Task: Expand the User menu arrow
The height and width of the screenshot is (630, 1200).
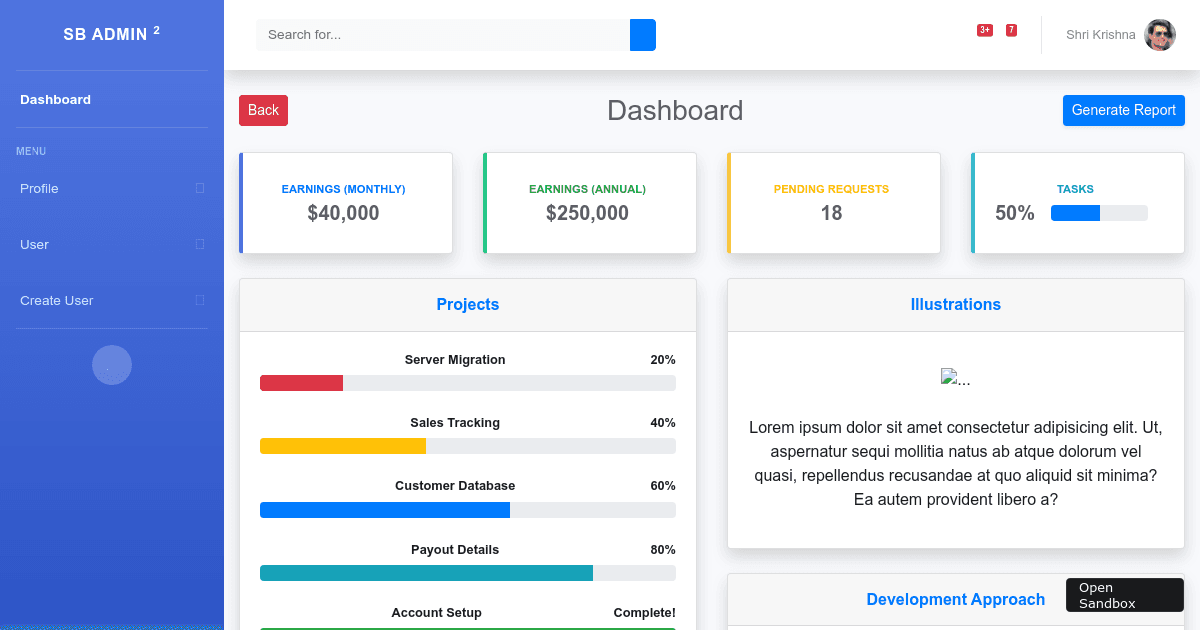Action: point(200,244)
